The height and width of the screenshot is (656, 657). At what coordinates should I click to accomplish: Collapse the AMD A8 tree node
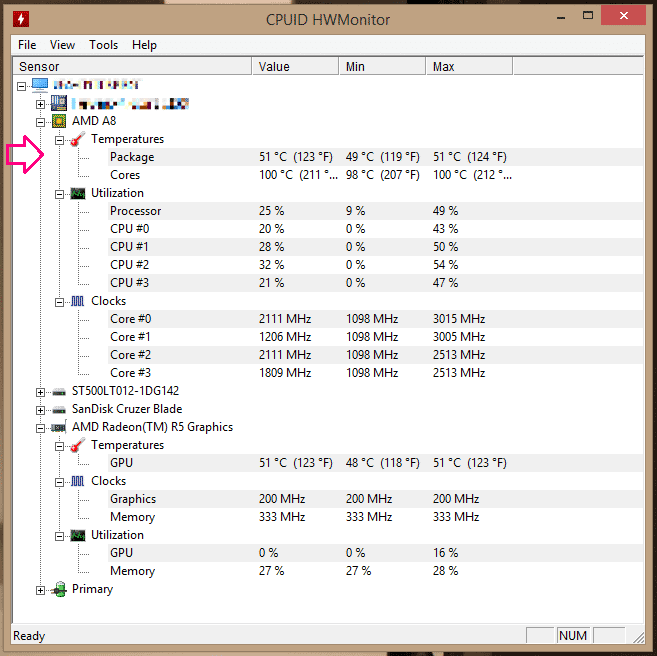pos(41,121)
